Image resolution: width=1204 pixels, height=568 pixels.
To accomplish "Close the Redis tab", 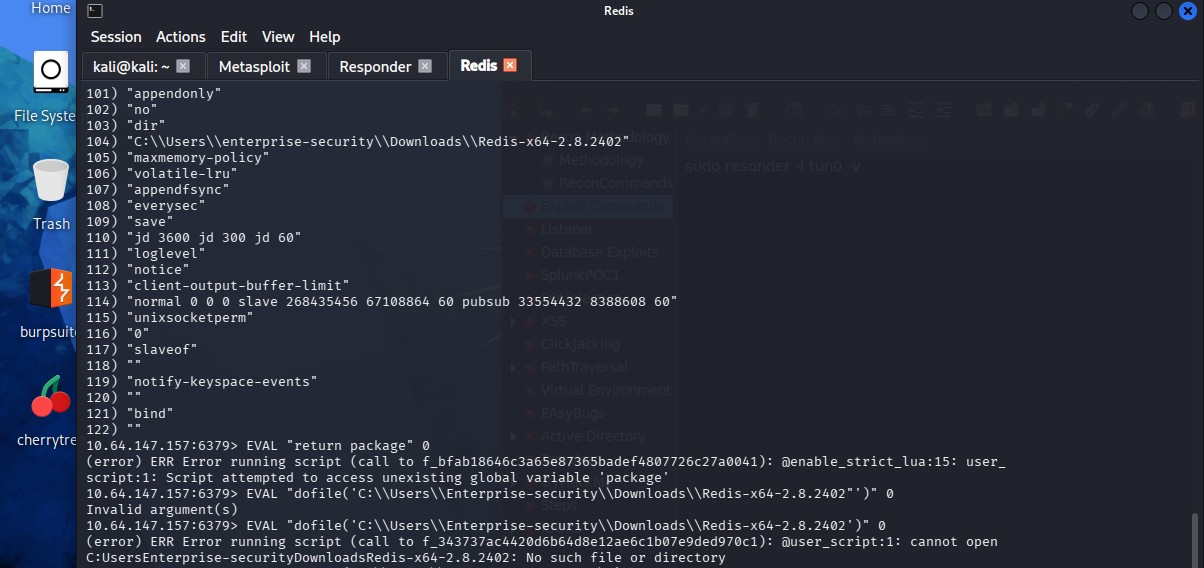I will point(510,65).
